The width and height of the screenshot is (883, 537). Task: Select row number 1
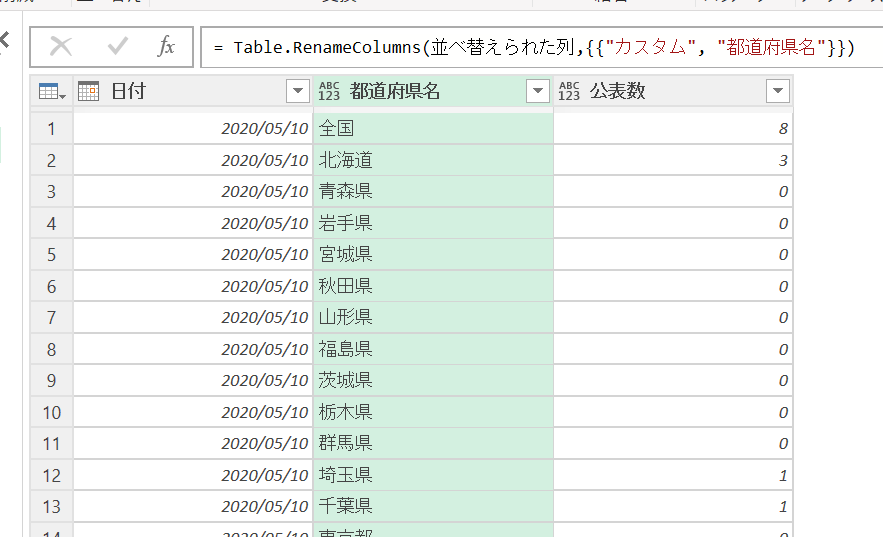pyautogui.click(x=51, y=129)
